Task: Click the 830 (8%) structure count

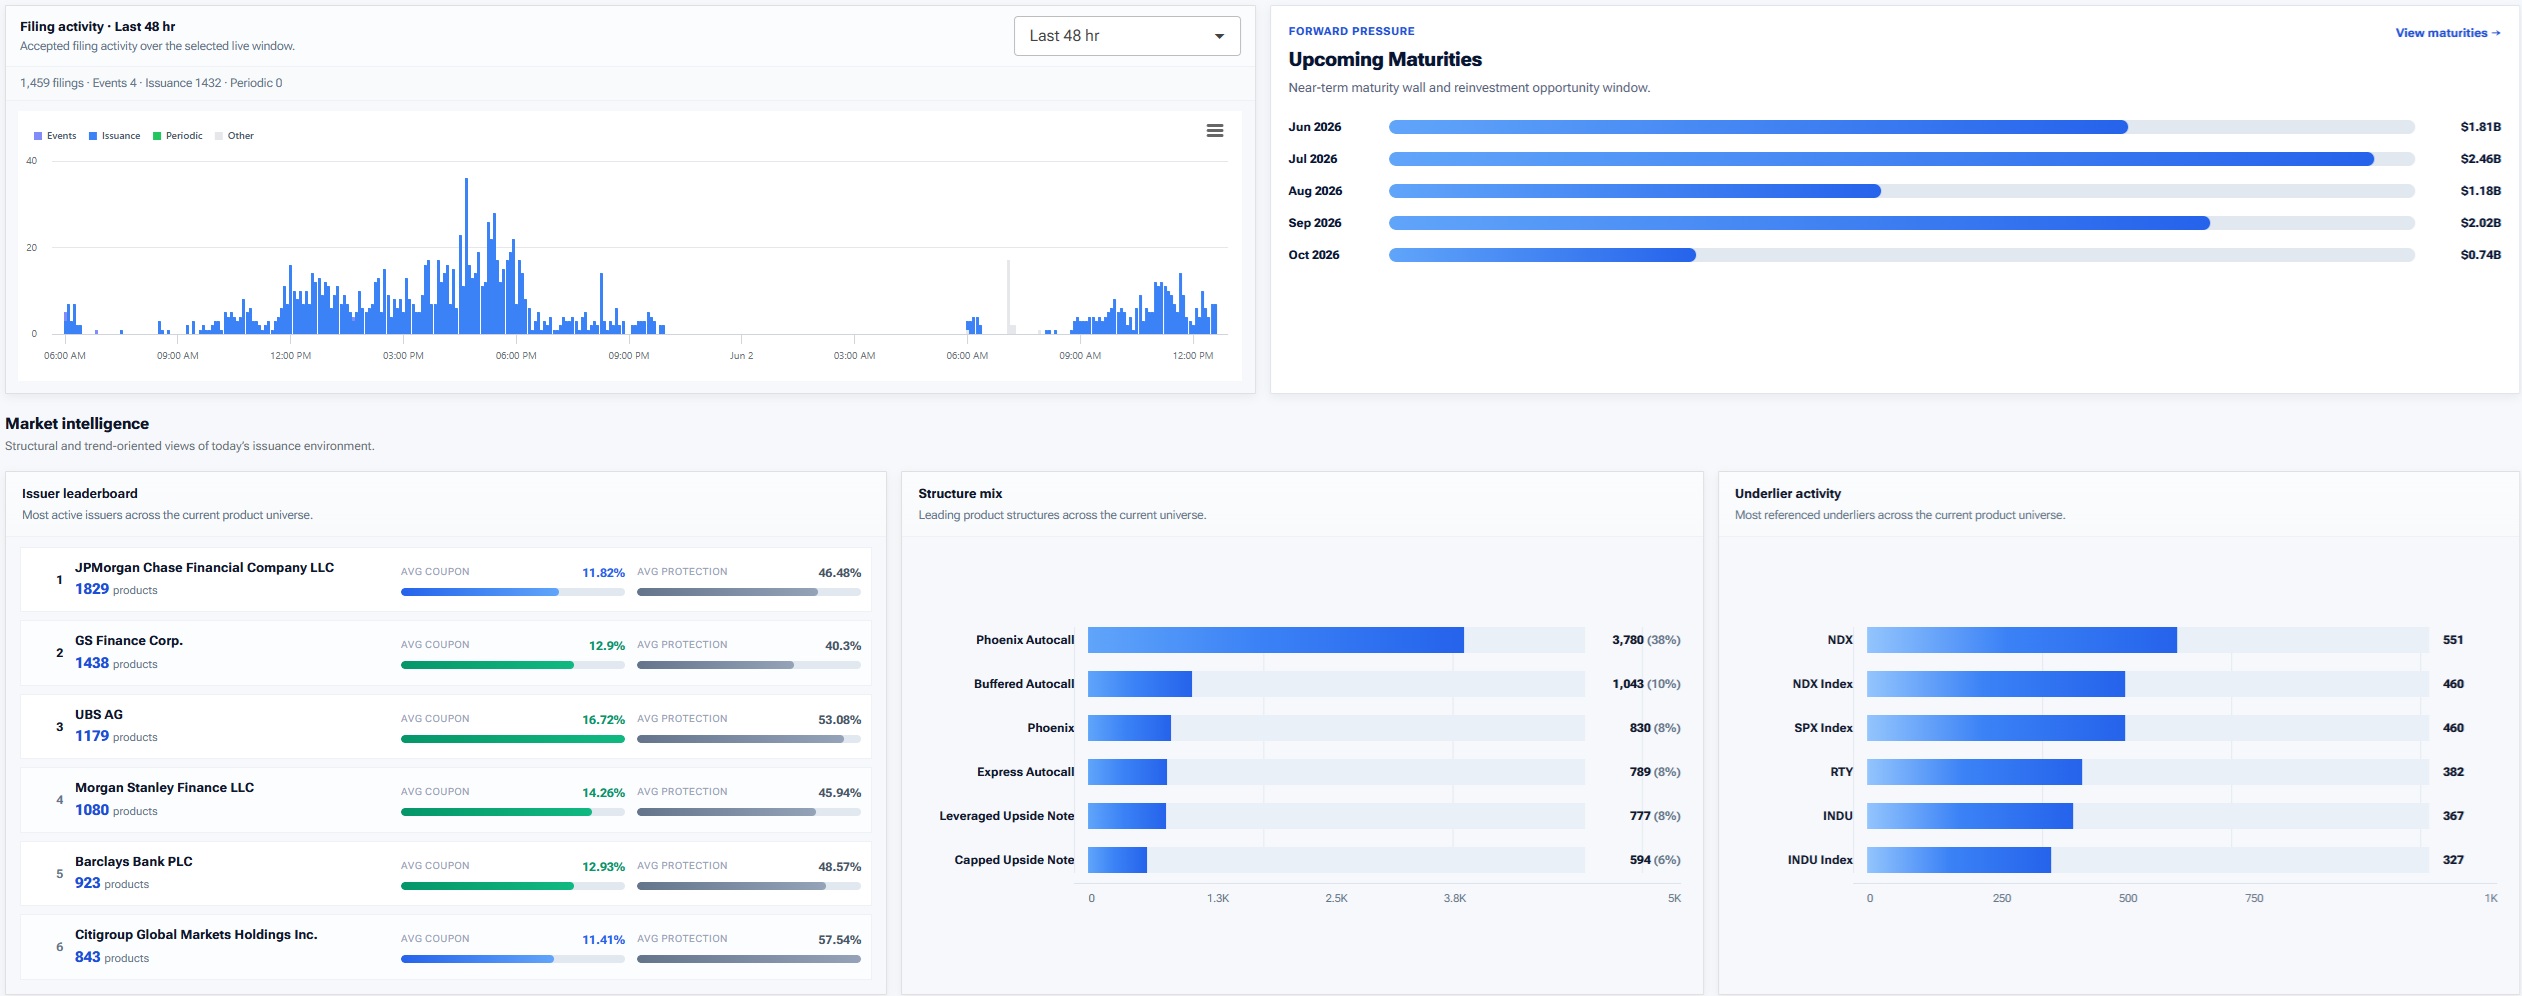Action: pyautogui.click(x=1655, y=728)
